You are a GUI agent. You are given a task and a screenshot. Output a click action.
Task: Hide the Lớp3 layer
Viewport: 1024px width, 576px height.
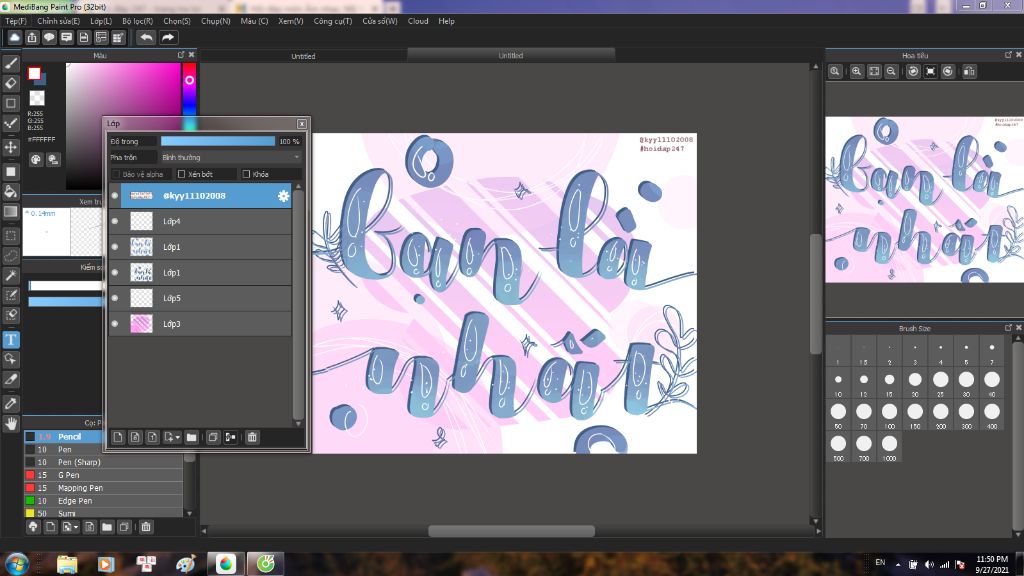(115, 324)
